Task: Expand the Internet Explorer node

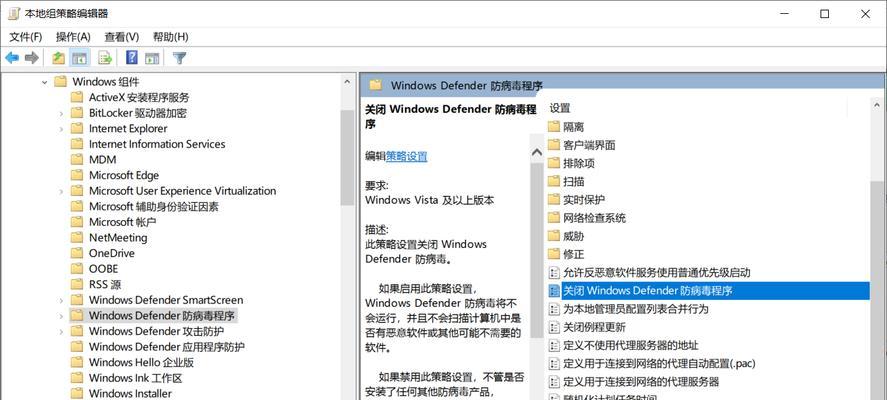Action: pos(61,129)
